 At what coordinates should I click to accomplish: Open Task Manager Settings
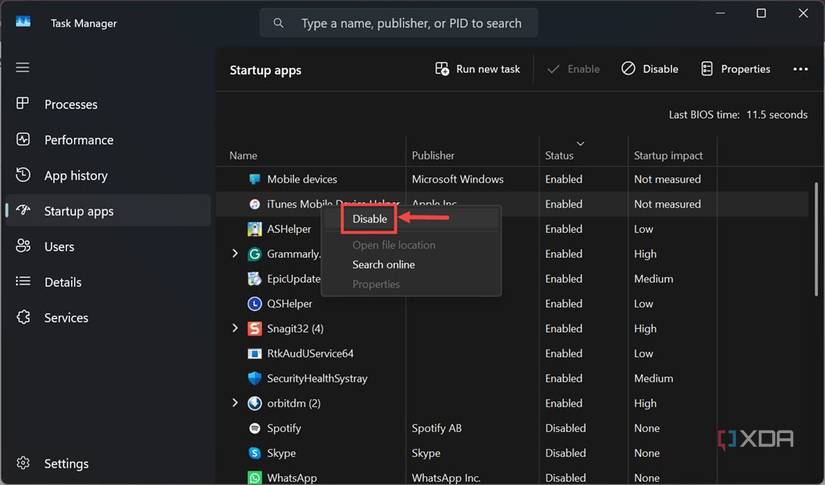click(x=66, y=463)
